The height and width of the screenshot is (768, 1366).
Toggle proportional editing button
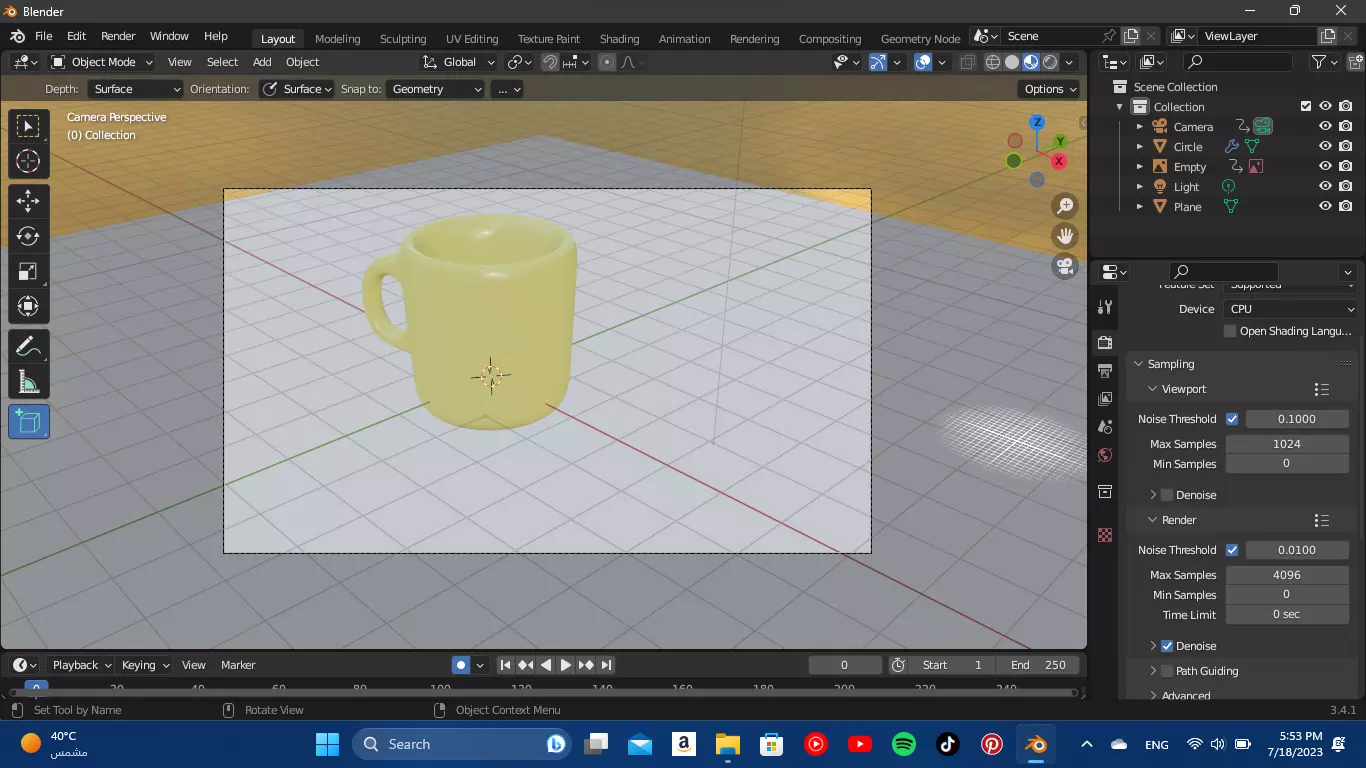607,62
